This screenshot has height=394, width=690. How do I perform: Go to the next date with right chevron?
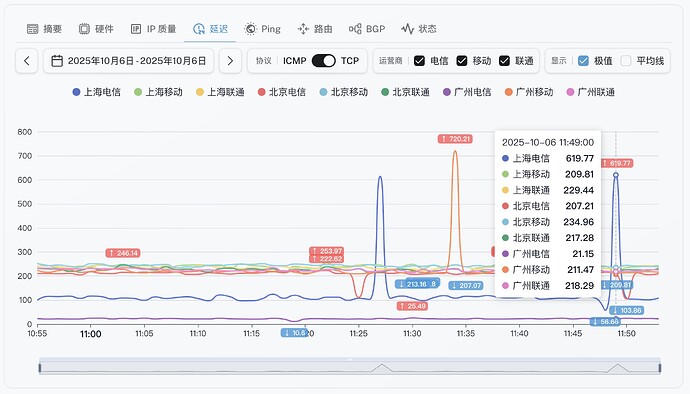(x=230, y=61)
